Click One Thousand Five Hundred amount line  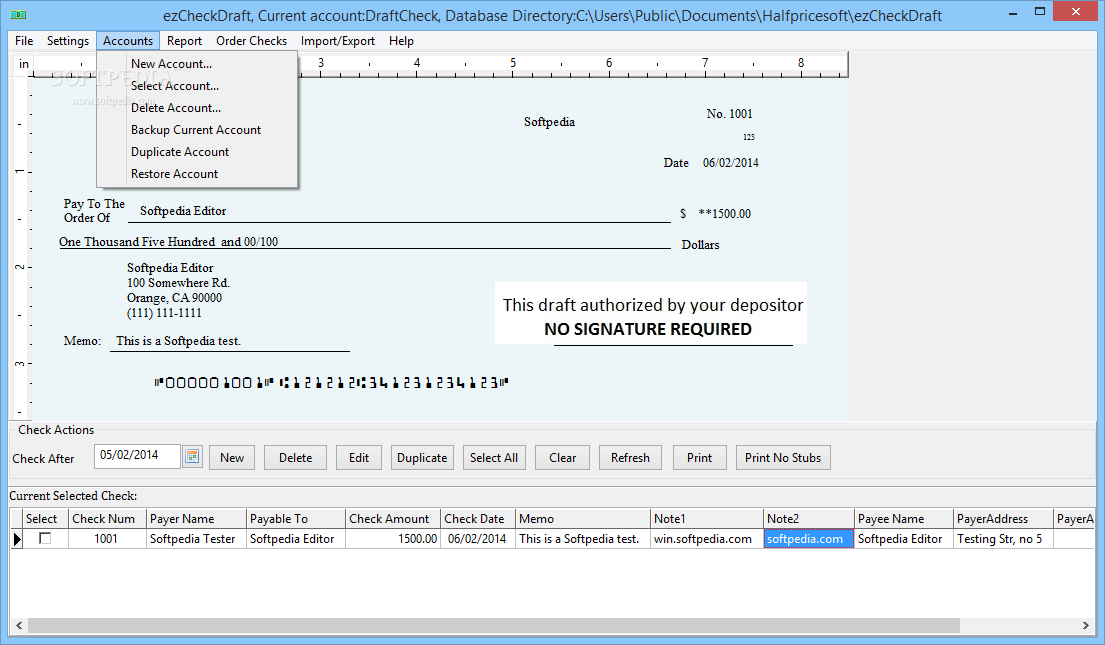point(168,242)
